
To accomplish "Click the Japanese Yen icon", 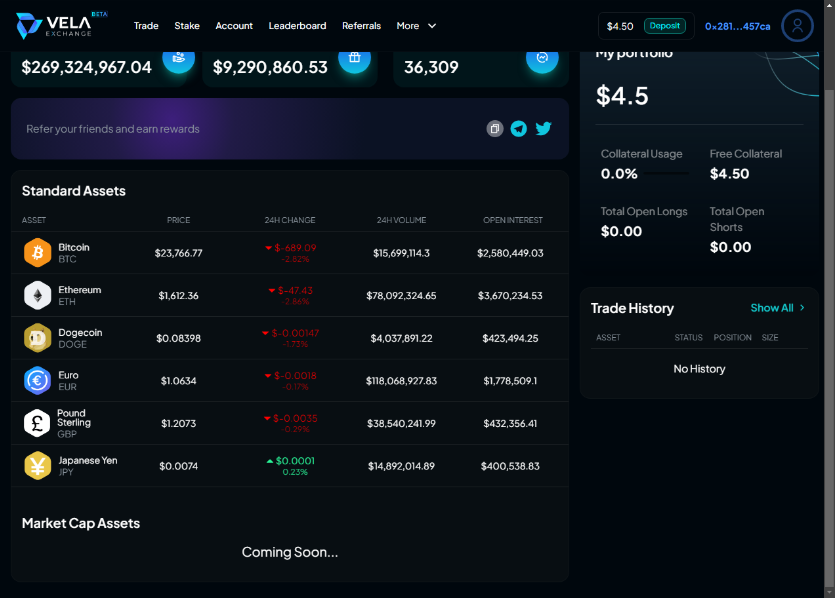I will pos(37,466).
